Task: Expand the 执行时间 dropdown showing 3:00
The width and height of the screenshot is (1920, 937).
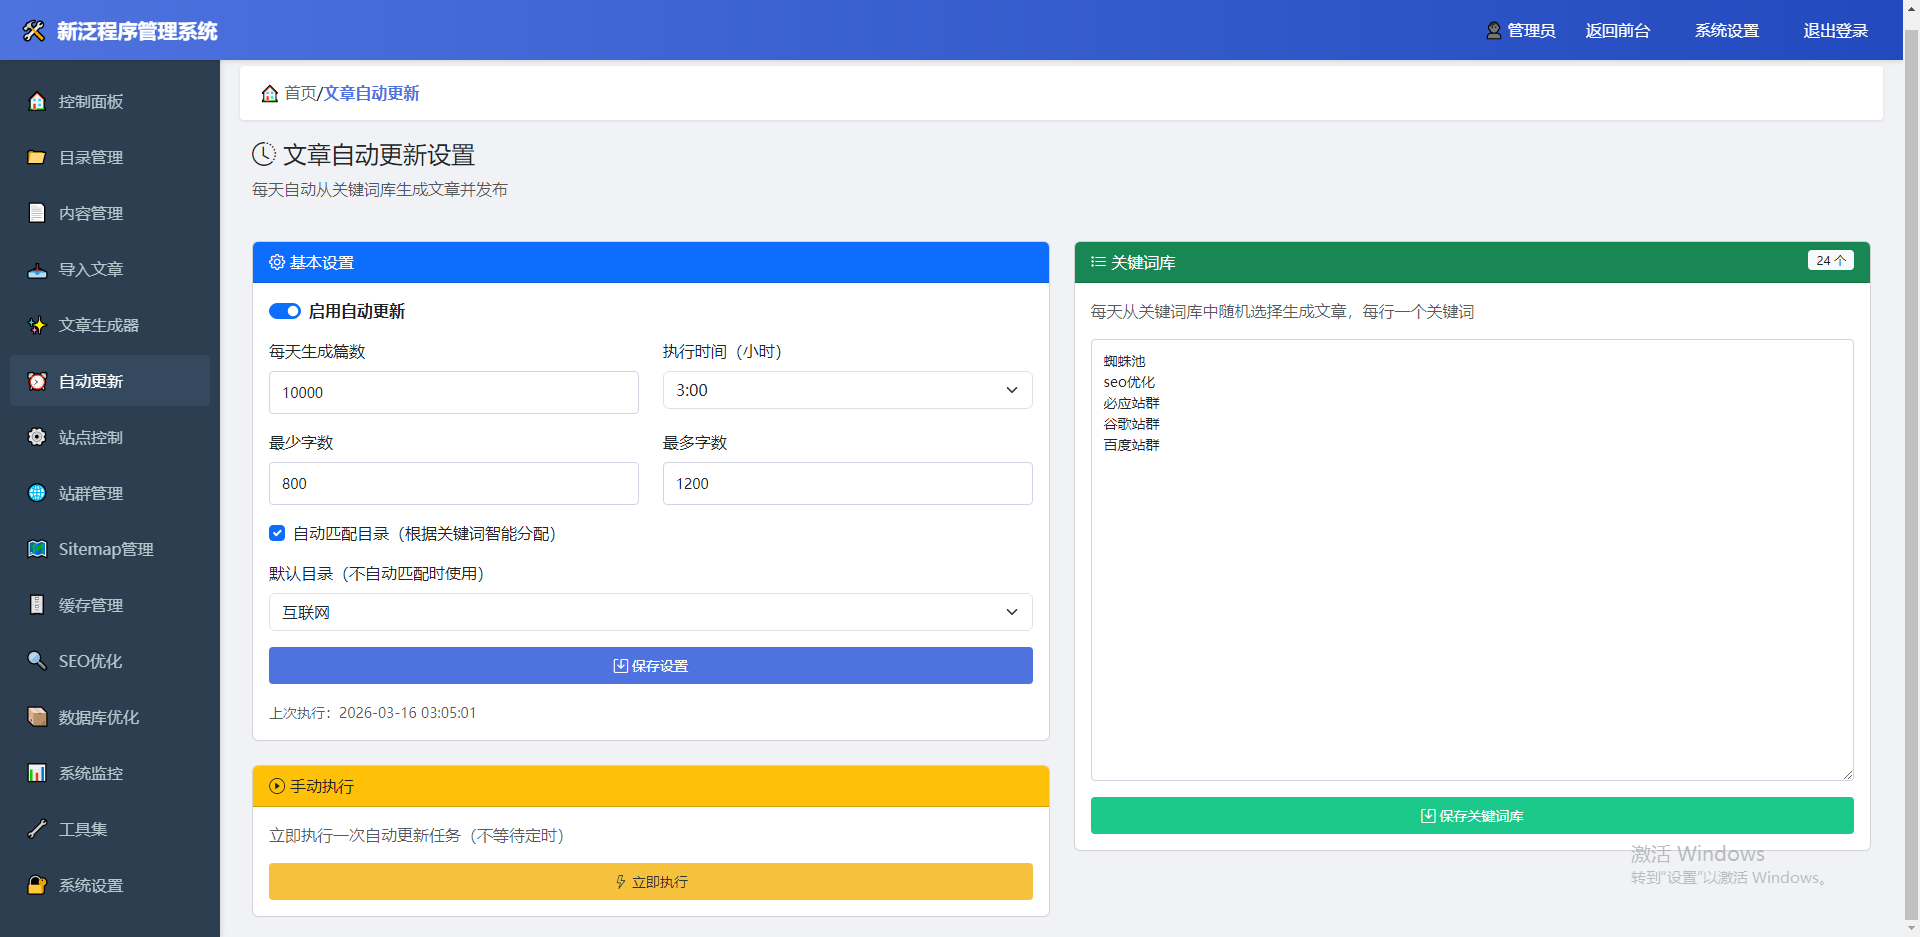Action: coord(847,390)
